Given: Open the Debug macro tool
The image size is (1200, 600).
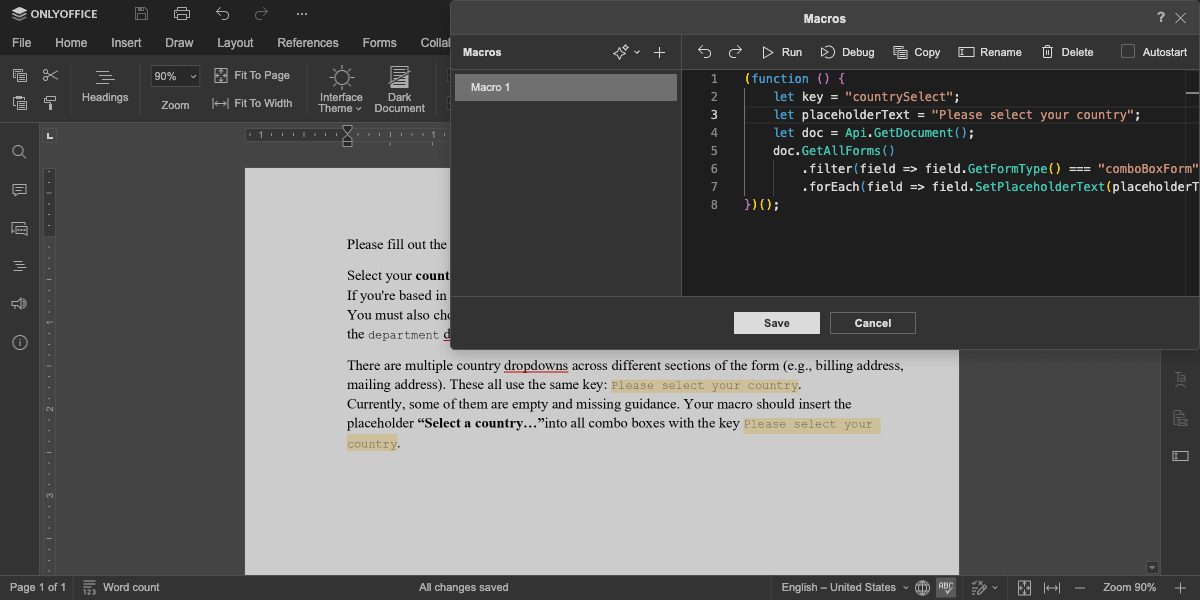Looking at the screenshot, I should pos(847,52).
